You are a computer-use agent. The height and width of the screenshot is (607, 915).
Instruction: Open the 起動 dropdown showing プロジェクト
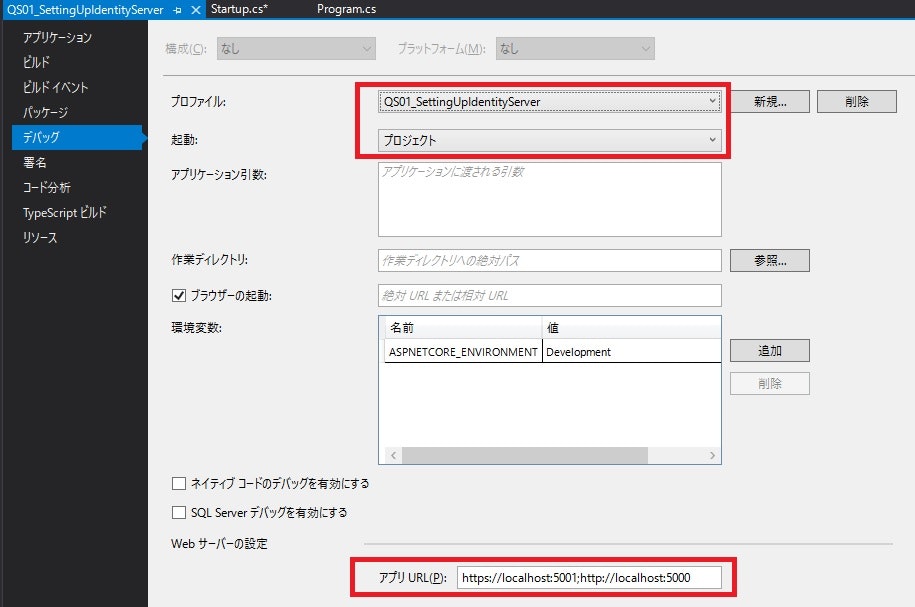pyautogui.click(x=714, y=138)
